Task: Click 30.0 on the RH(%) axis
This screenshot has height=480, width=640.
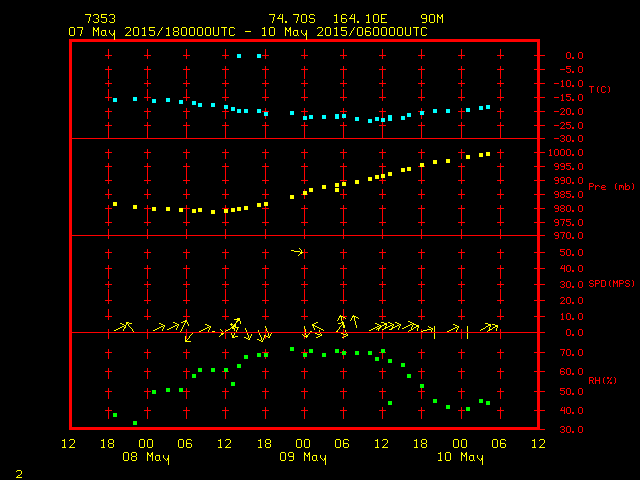Action: (x=571, y=430)
